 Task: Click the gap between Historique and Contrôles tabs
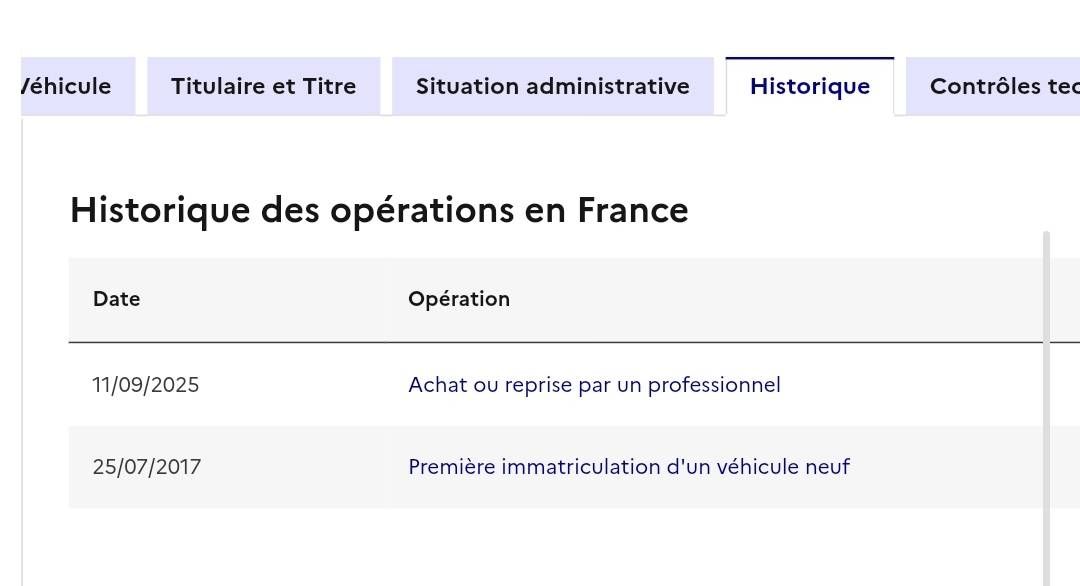(x=900, y=86)
